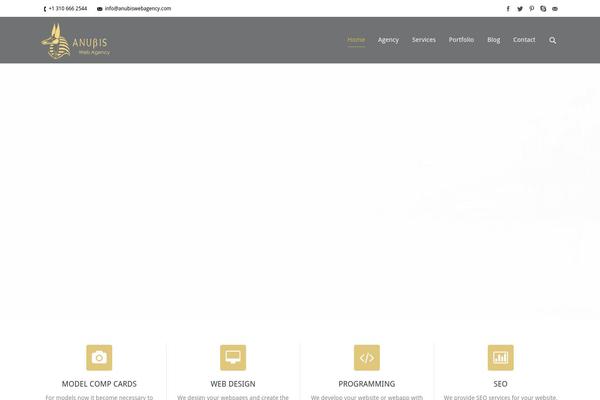Click the mail icon in top-right social bar
The height and width of the screenshot is (400, 600).
point(555,9)
